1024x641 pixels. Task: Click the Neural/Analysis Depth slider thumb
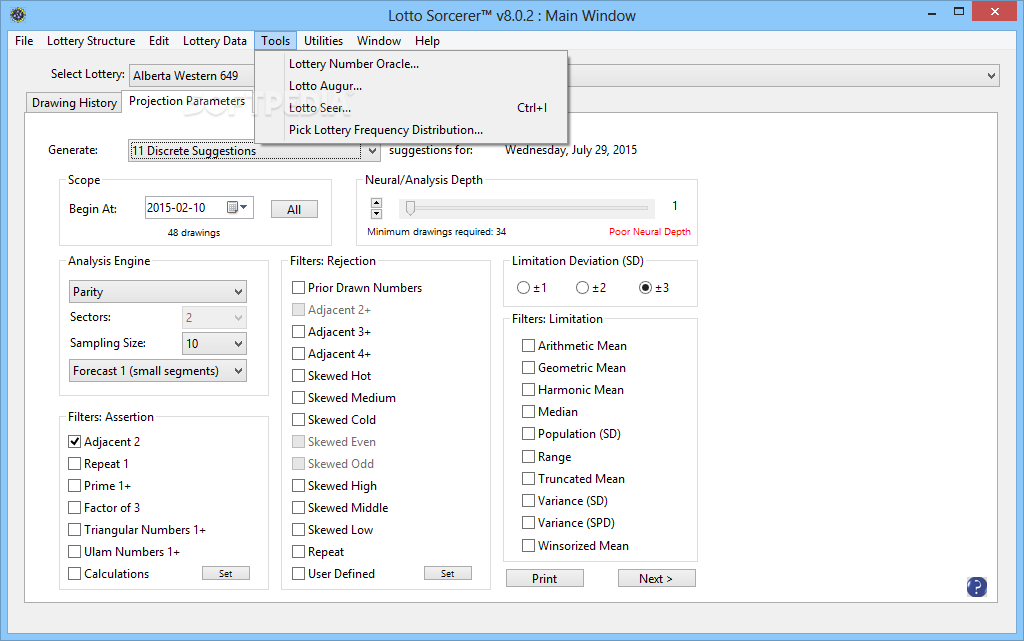point(410,208)
